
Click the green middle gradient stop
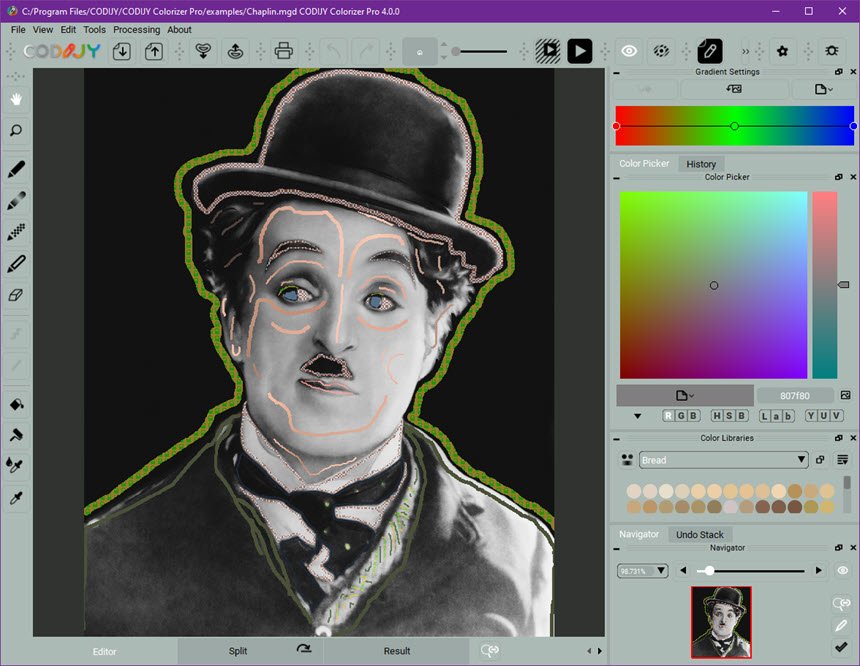pos(734,126)
